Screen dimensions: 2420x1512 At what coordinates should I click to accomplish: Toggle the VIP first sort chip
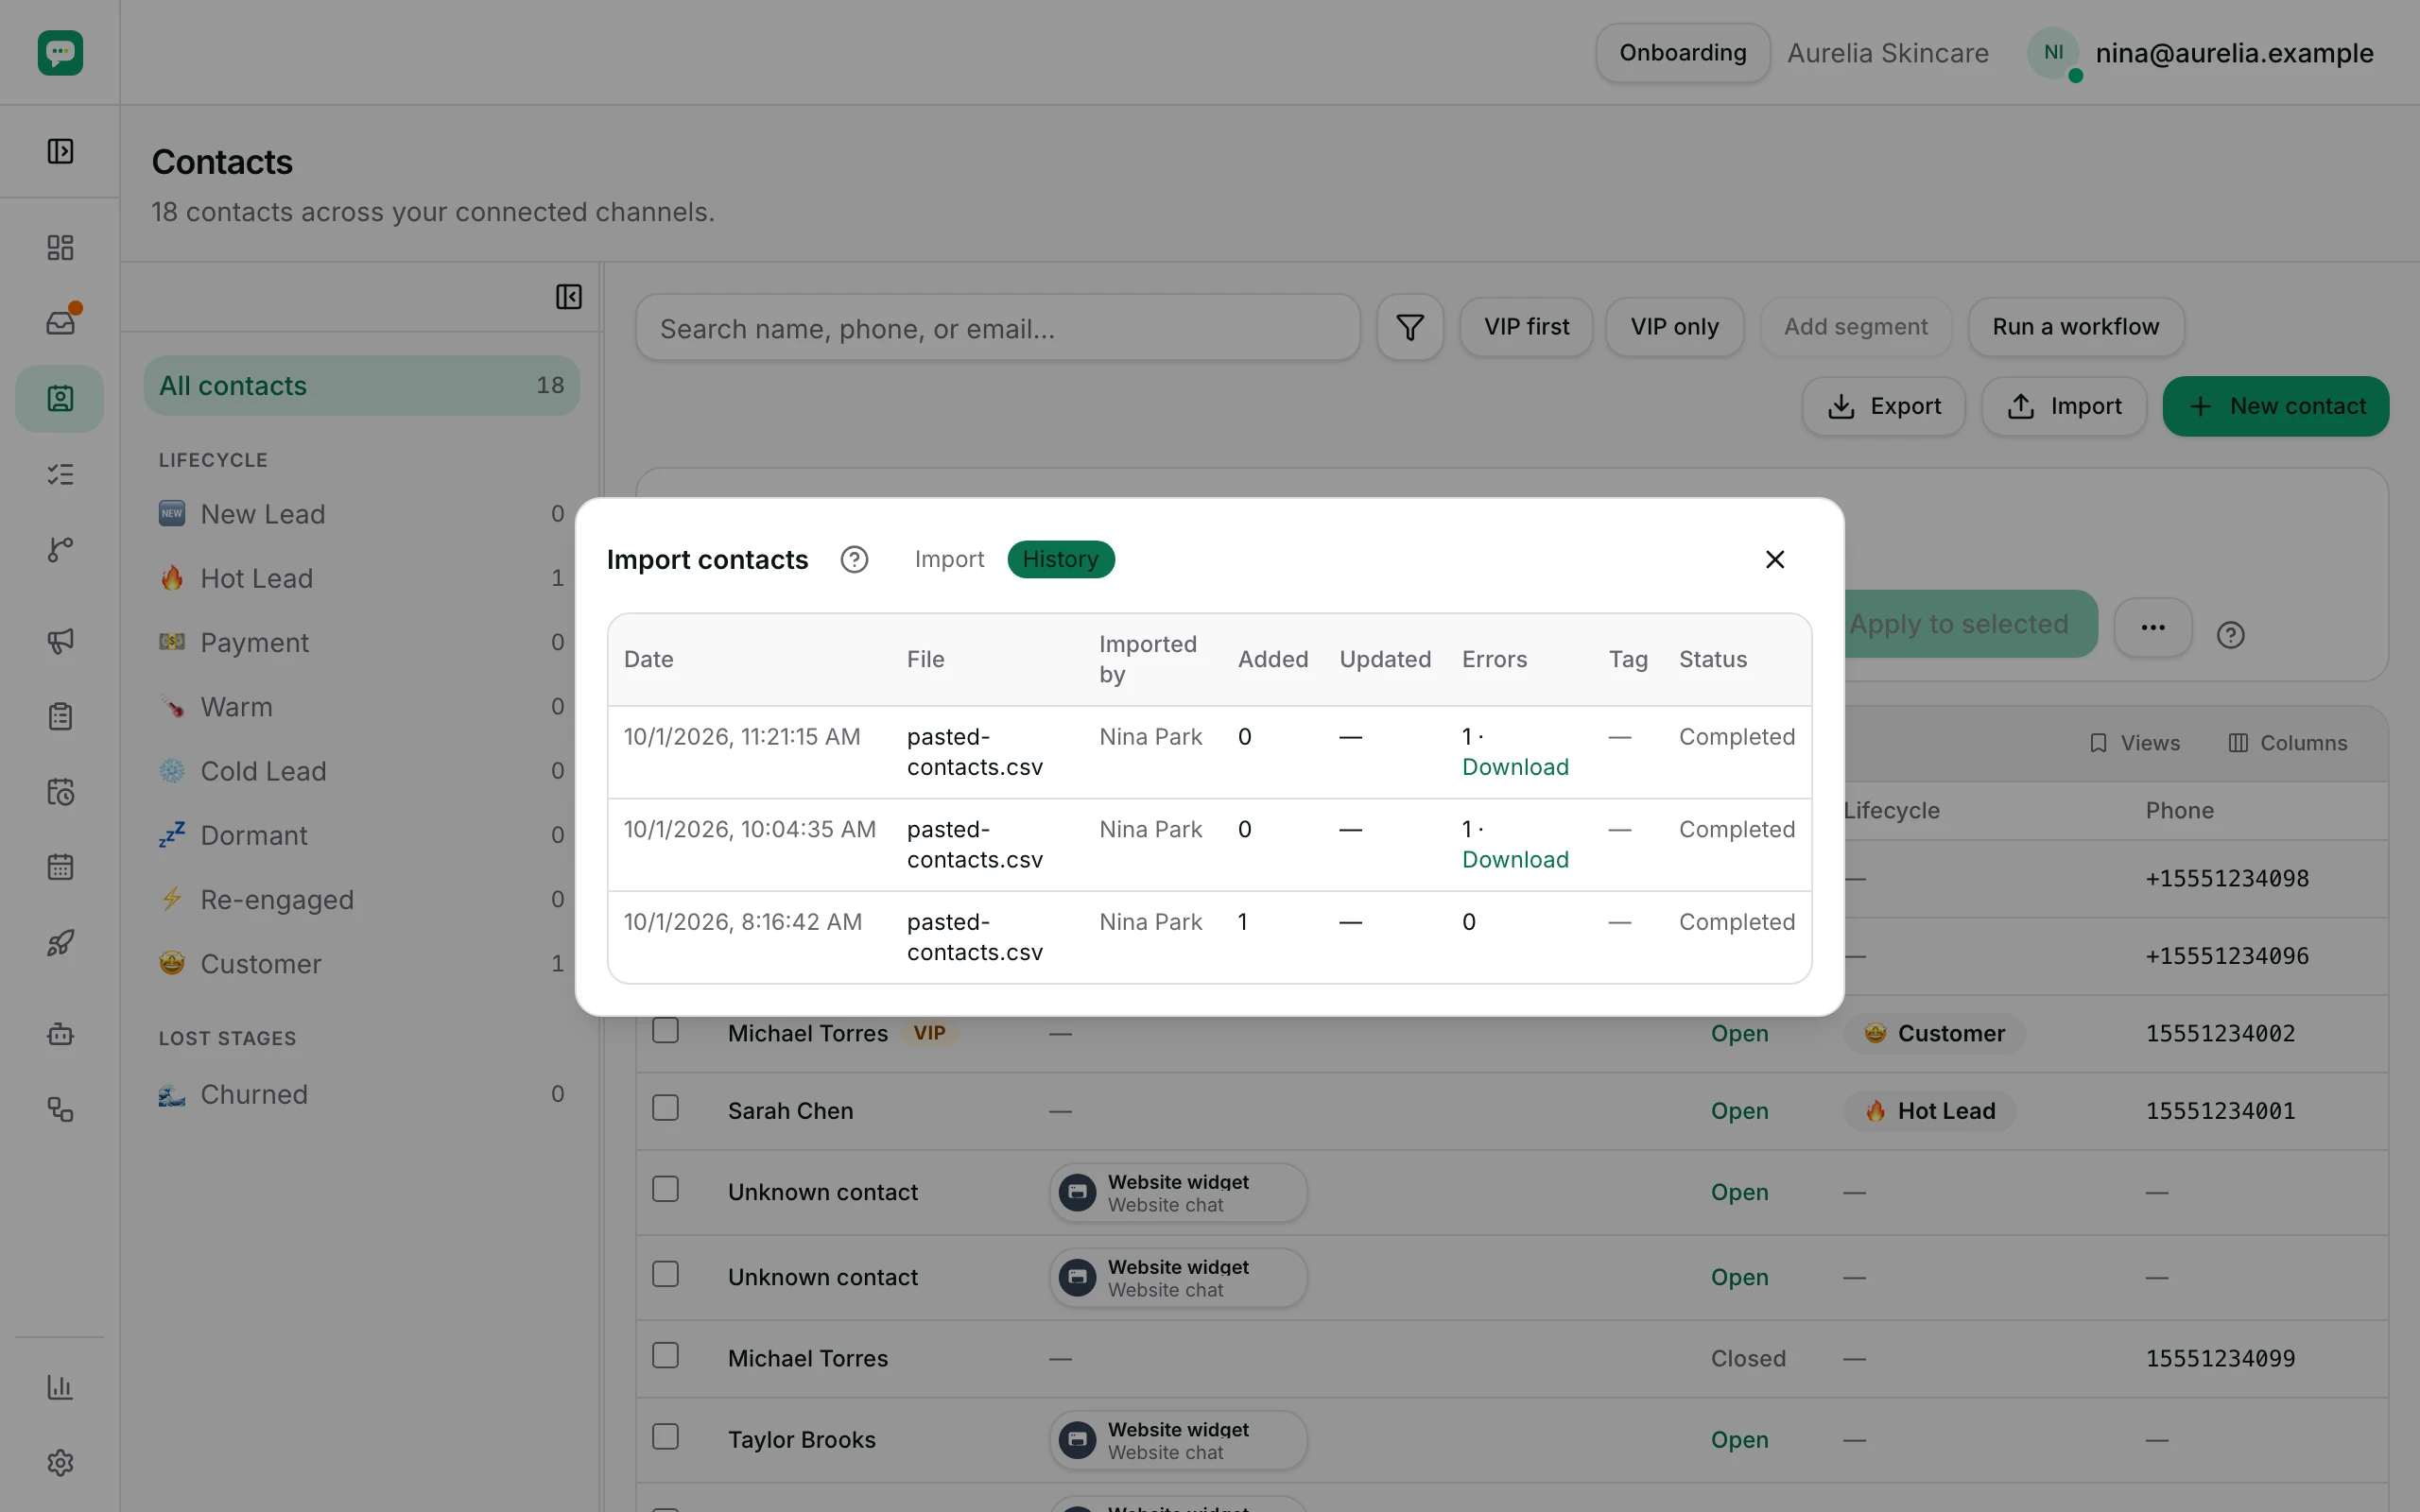[1526, 327]
